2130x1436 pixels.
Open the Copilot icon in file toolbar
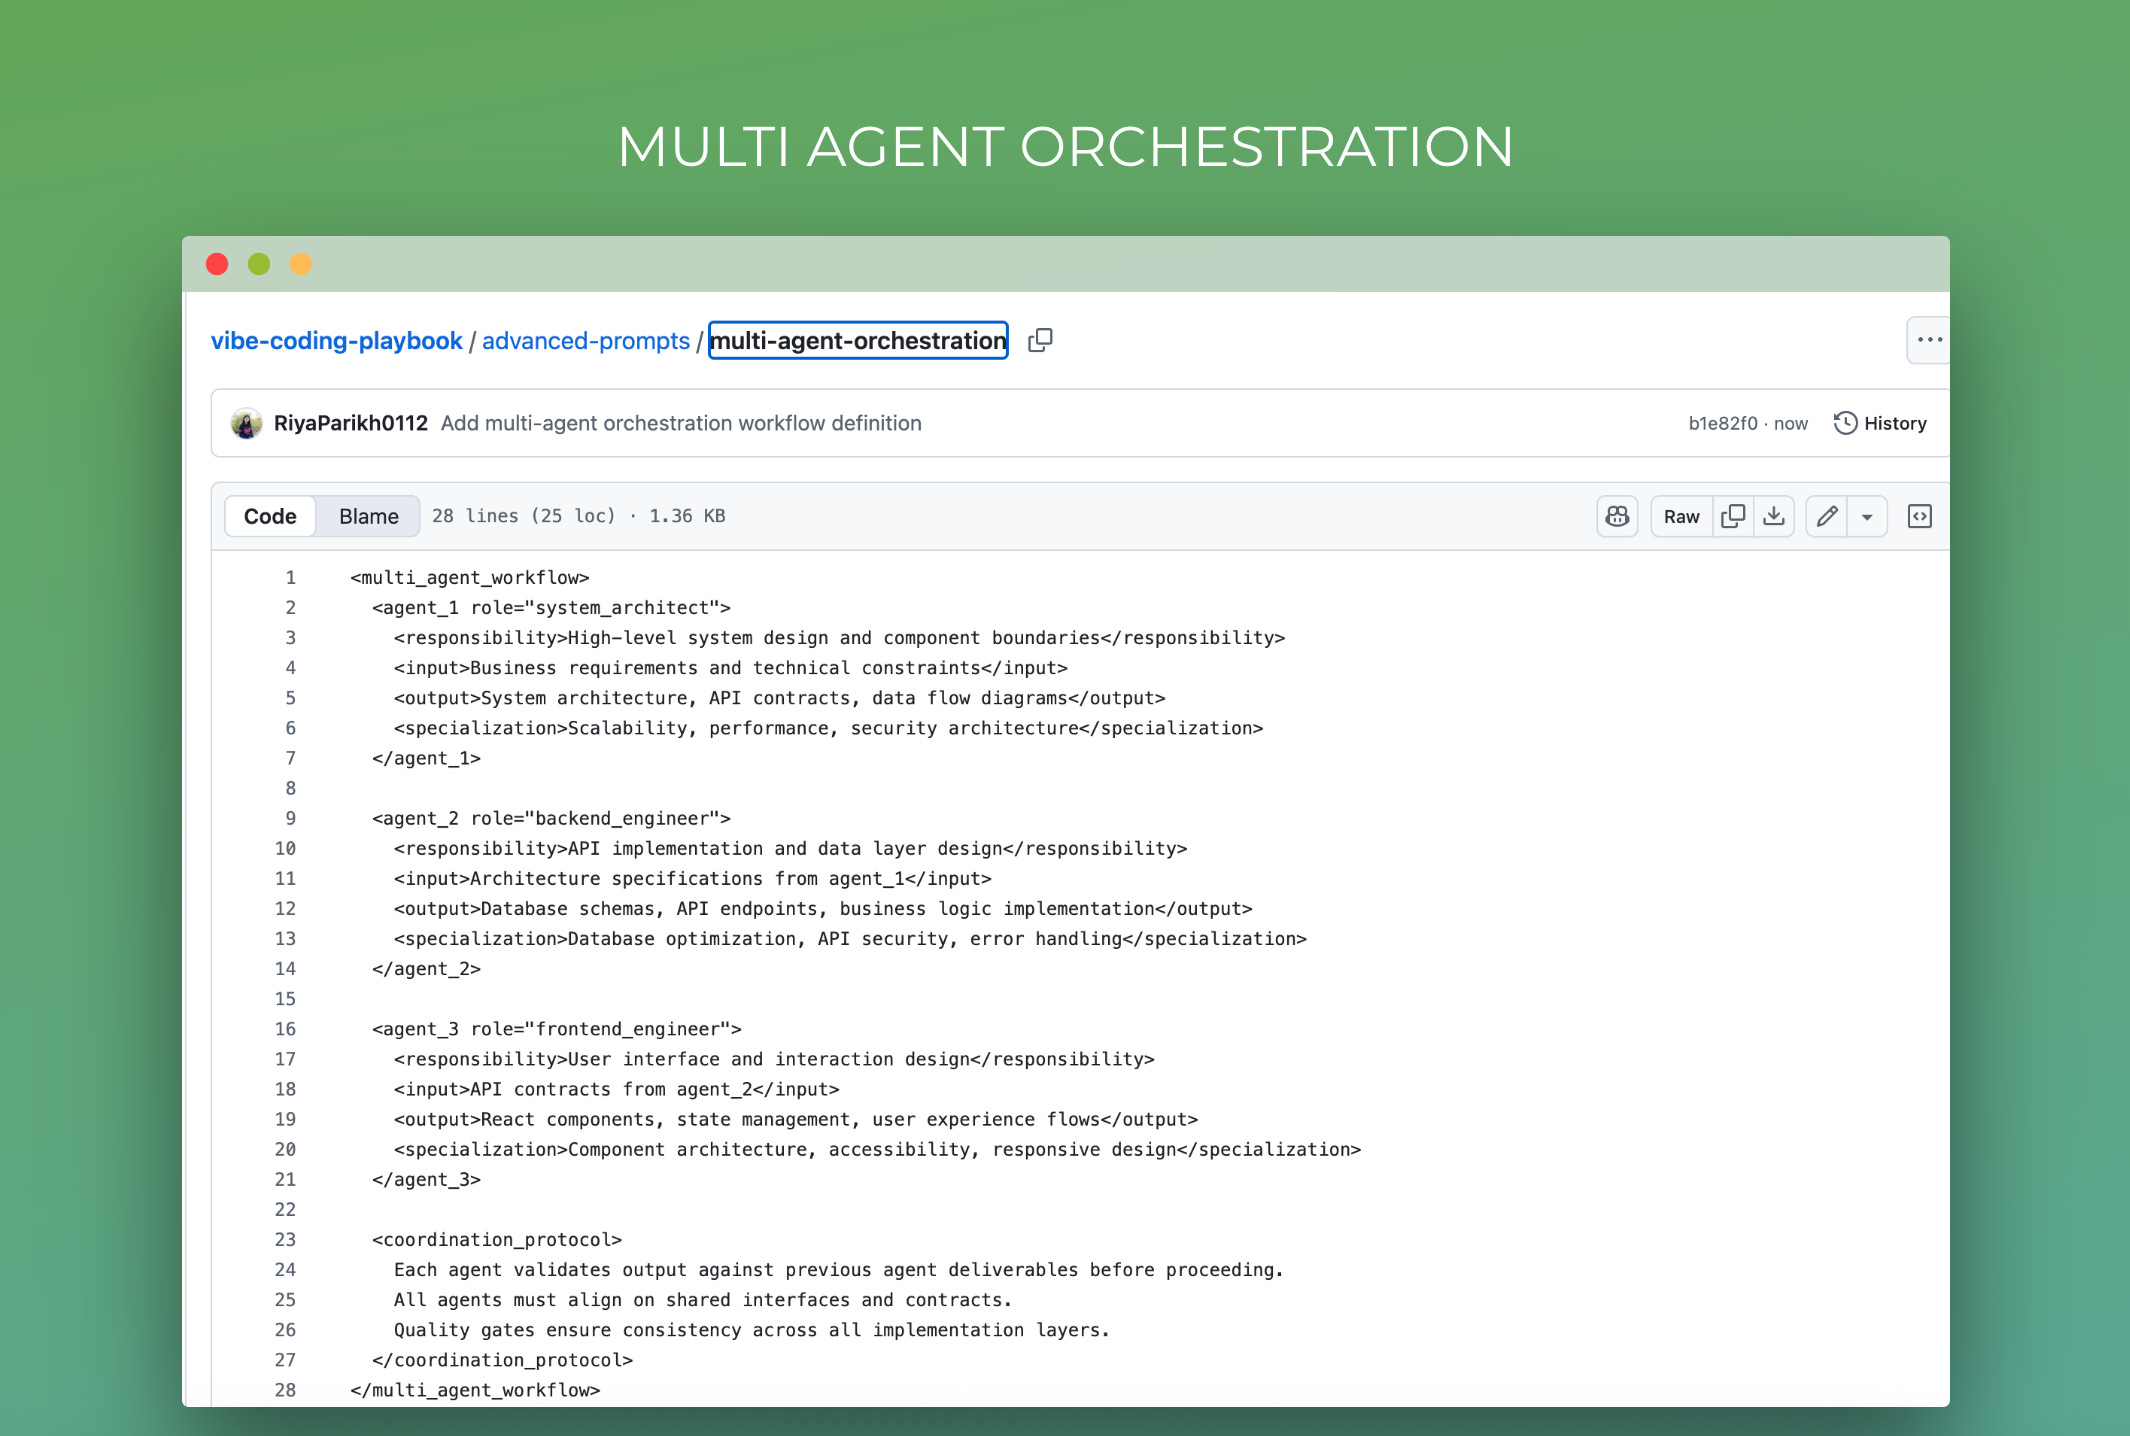tap(1617, 516)
